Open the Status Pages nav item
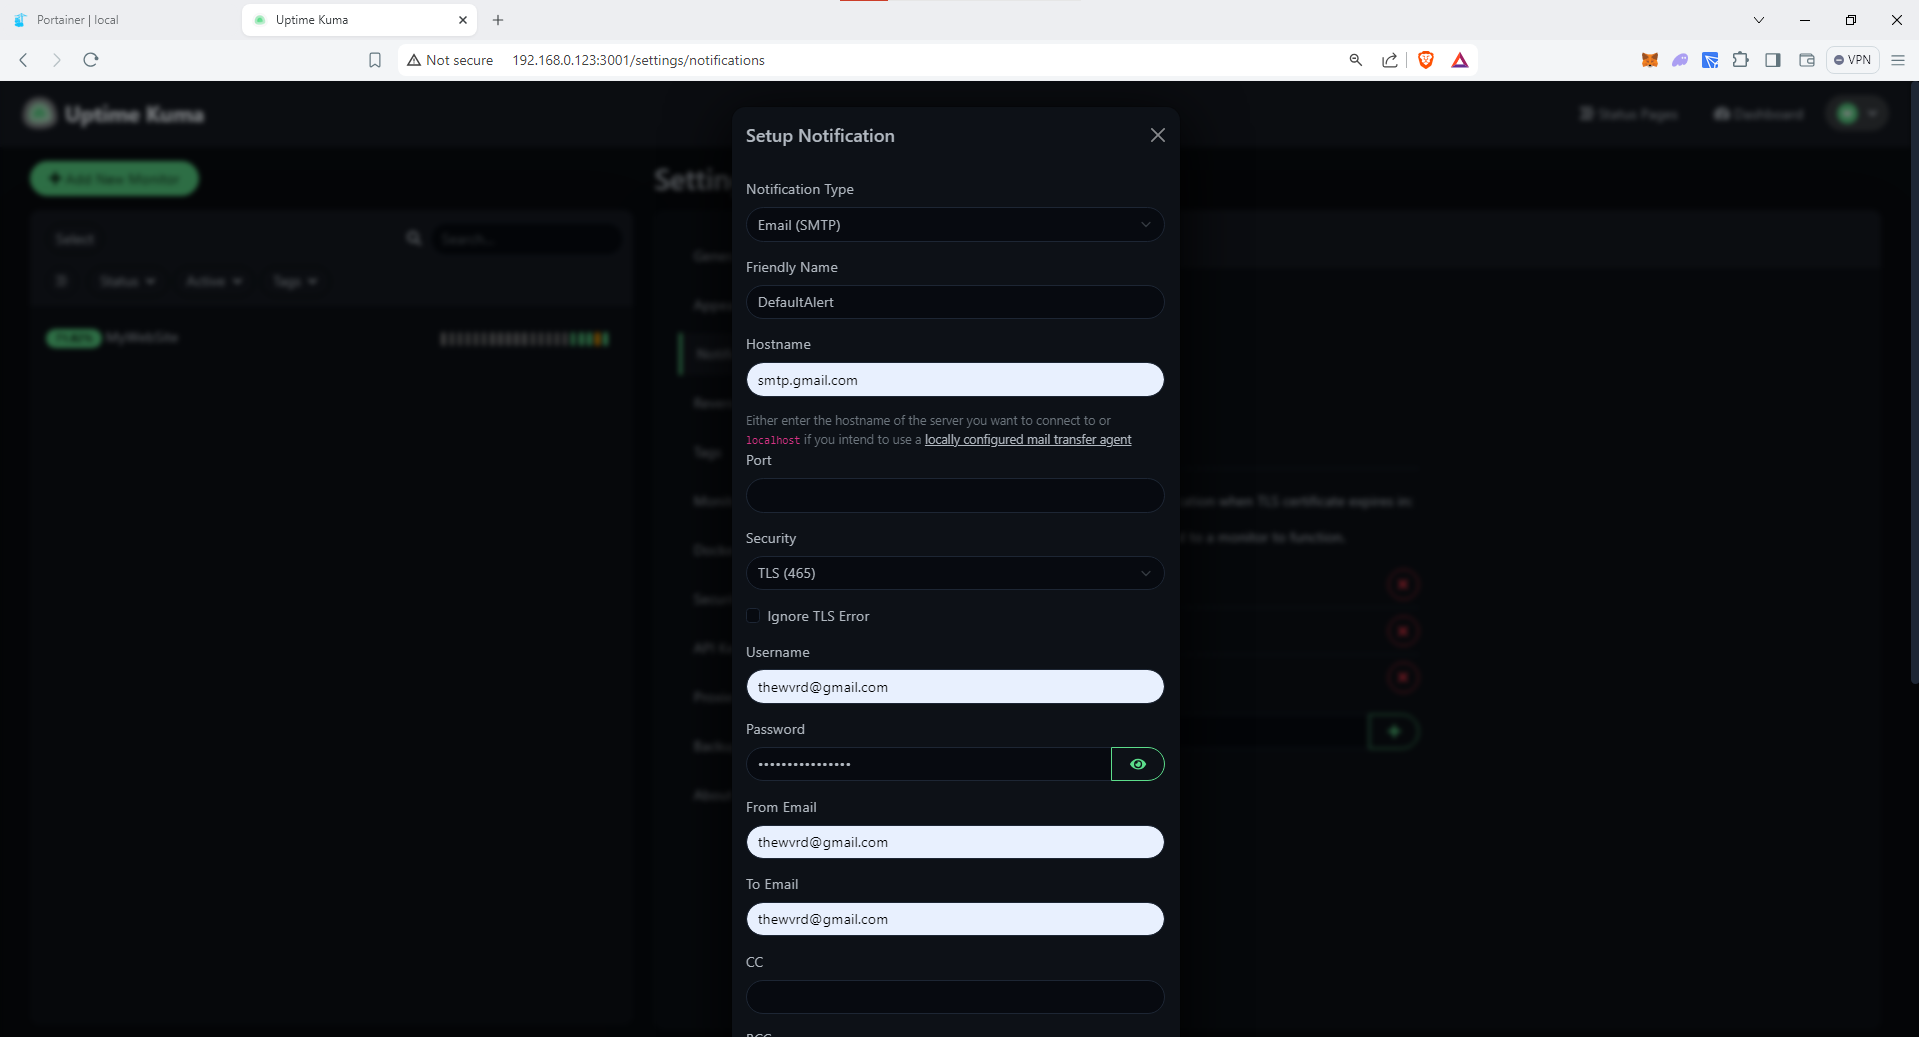The height and width of the screenshot is (1037, 1919). [1628, 114]
